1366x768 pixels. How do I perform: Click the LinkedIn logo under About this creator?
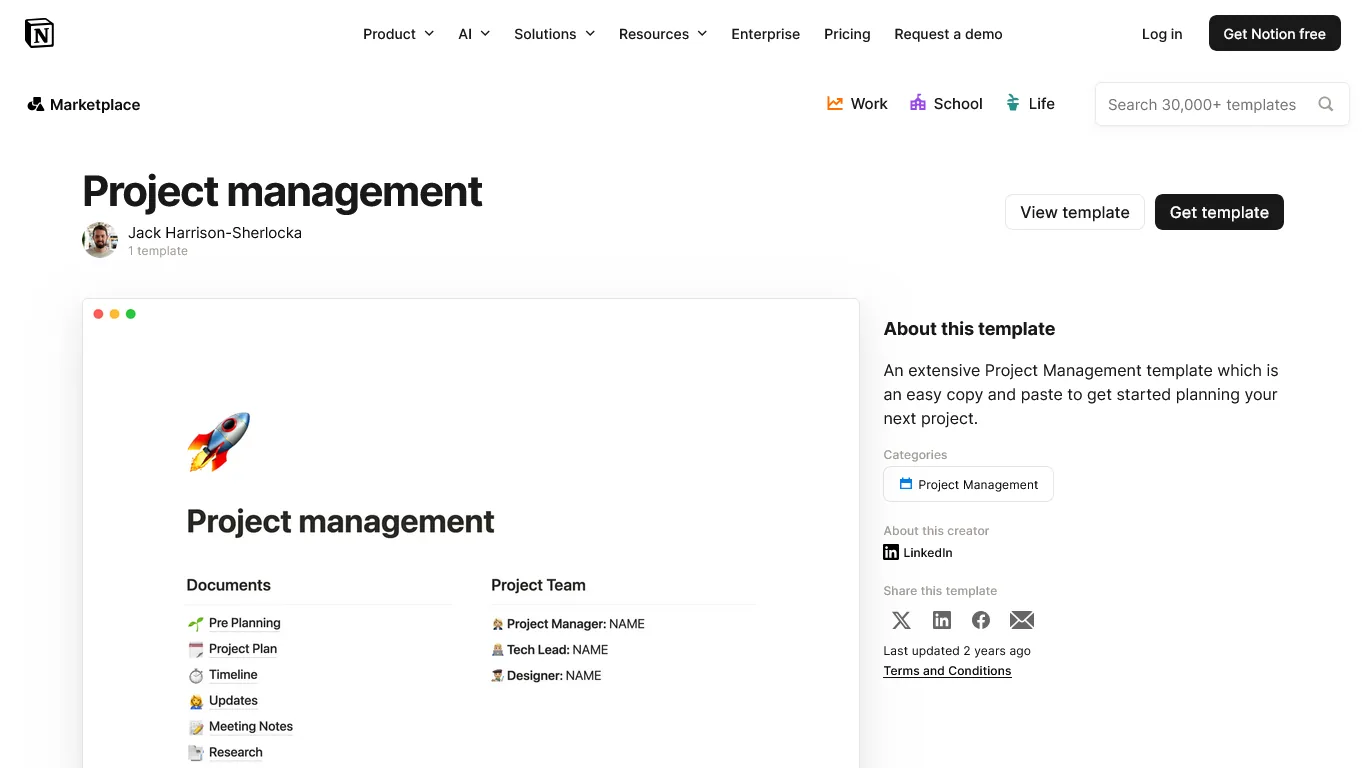891,552
